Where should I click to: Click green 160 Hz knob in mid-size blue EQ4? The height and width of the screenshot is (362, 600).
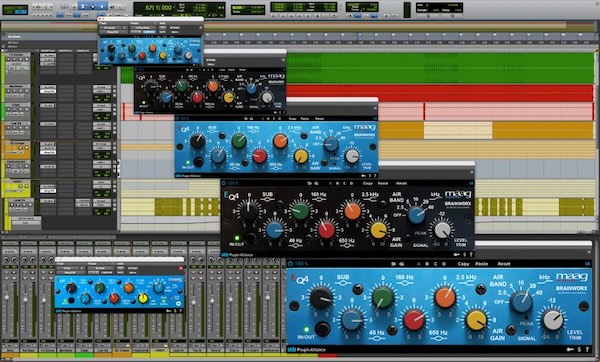pos(239,141)
